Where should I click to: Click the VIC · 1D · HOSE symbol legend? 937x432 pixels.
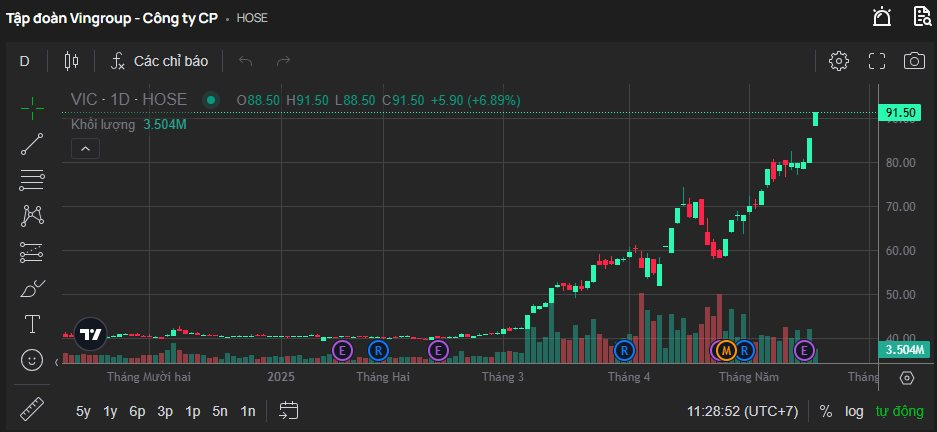tap(128, 100)
